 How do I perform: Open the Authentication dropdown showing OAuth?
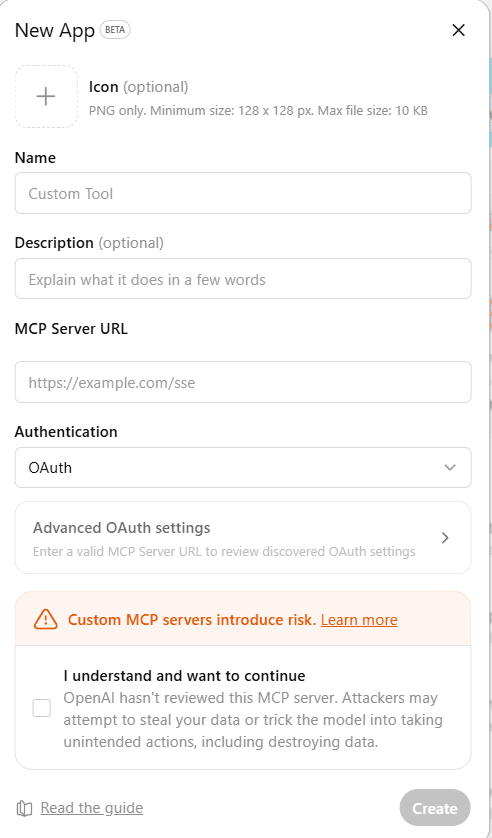coord(243,468)
